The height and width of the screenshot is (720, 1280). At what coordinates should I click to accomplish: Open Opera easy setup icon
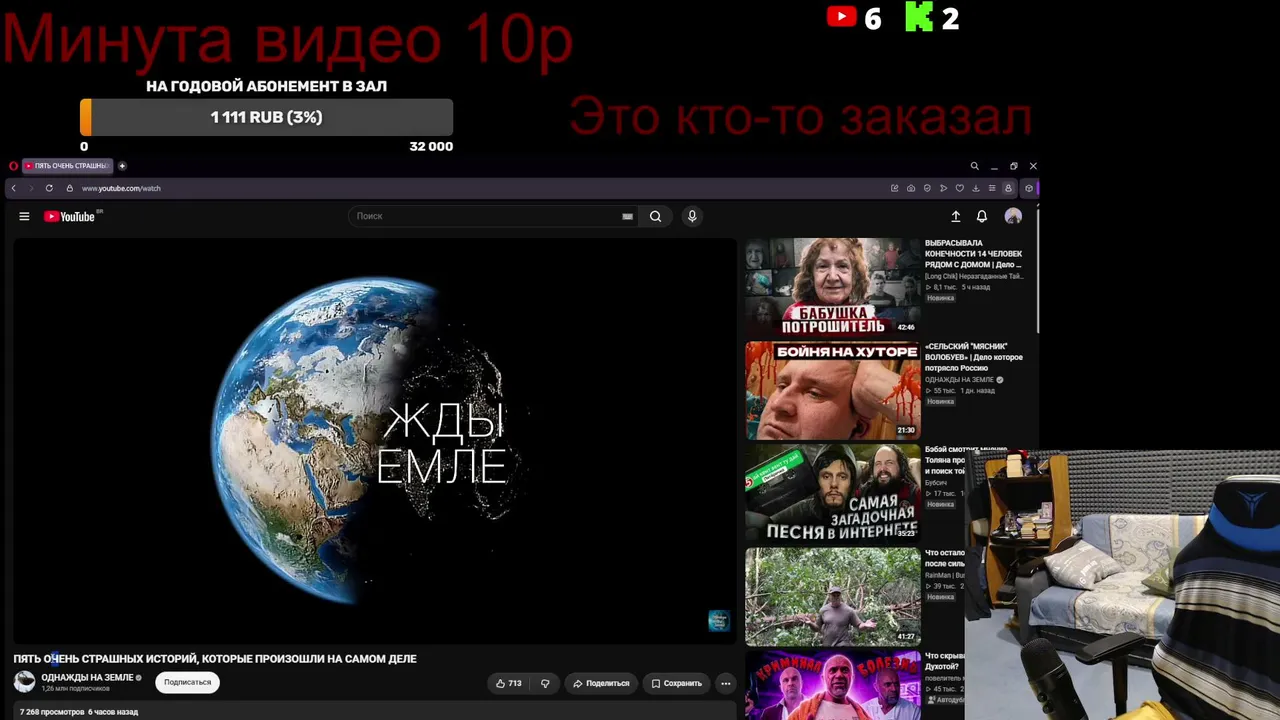(x=992, y=188)
